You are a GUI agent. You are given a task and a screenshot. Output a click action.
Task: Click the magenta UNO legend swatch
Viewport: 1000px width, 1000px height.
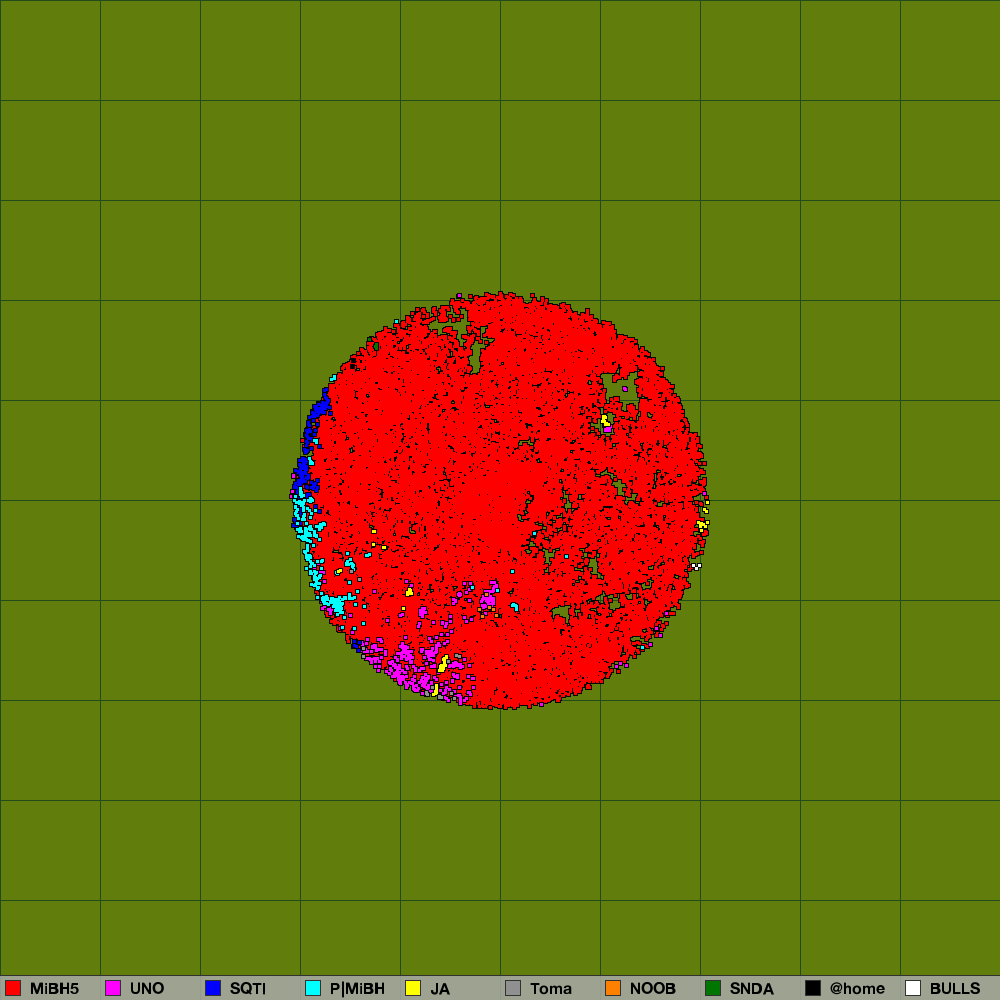(x=113, y=988)
